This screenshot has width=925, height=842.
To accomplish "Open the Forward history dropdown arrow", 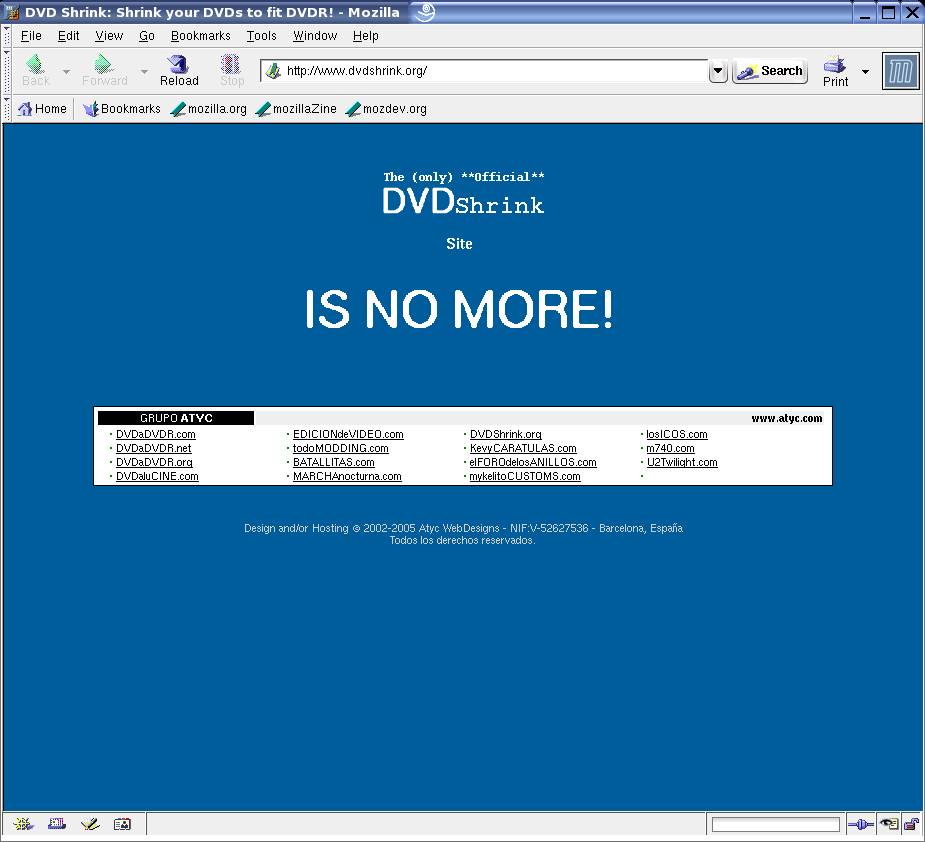I will (x=144, y=71).
